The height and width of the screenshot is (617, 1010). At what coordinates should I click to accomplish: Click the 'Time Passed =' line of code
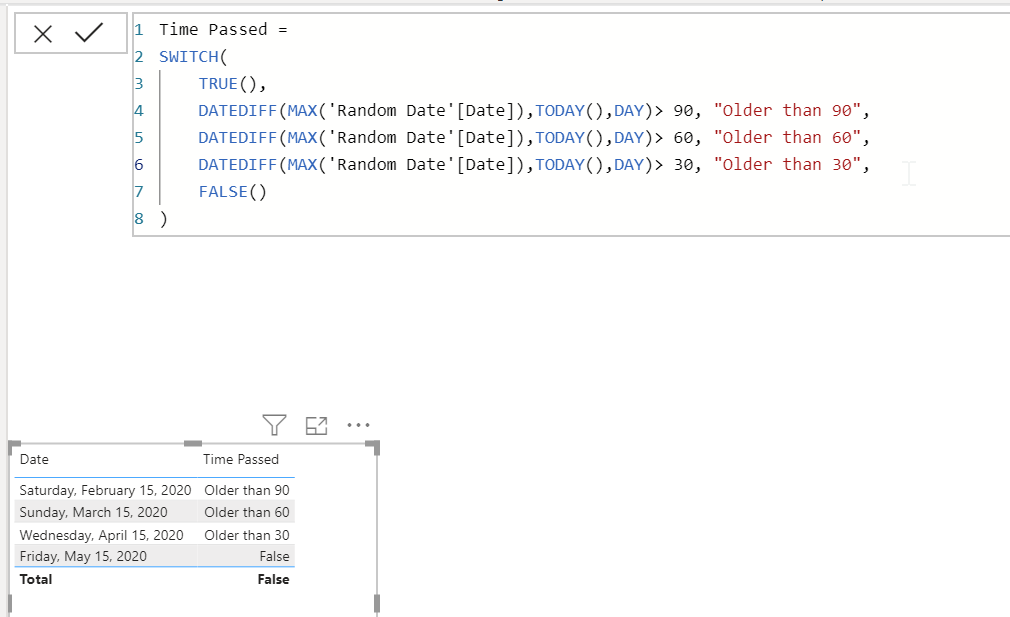223,30
